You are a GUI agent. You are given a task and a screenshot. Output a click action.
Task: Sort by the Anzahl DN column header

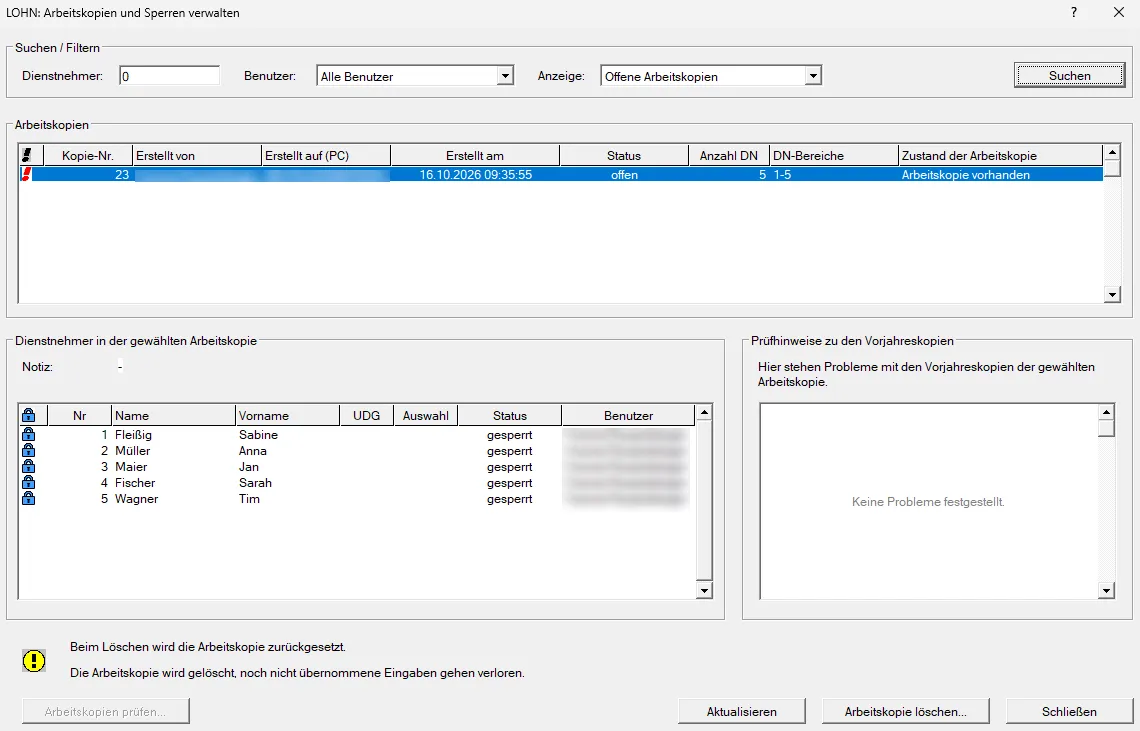(728, 156)
